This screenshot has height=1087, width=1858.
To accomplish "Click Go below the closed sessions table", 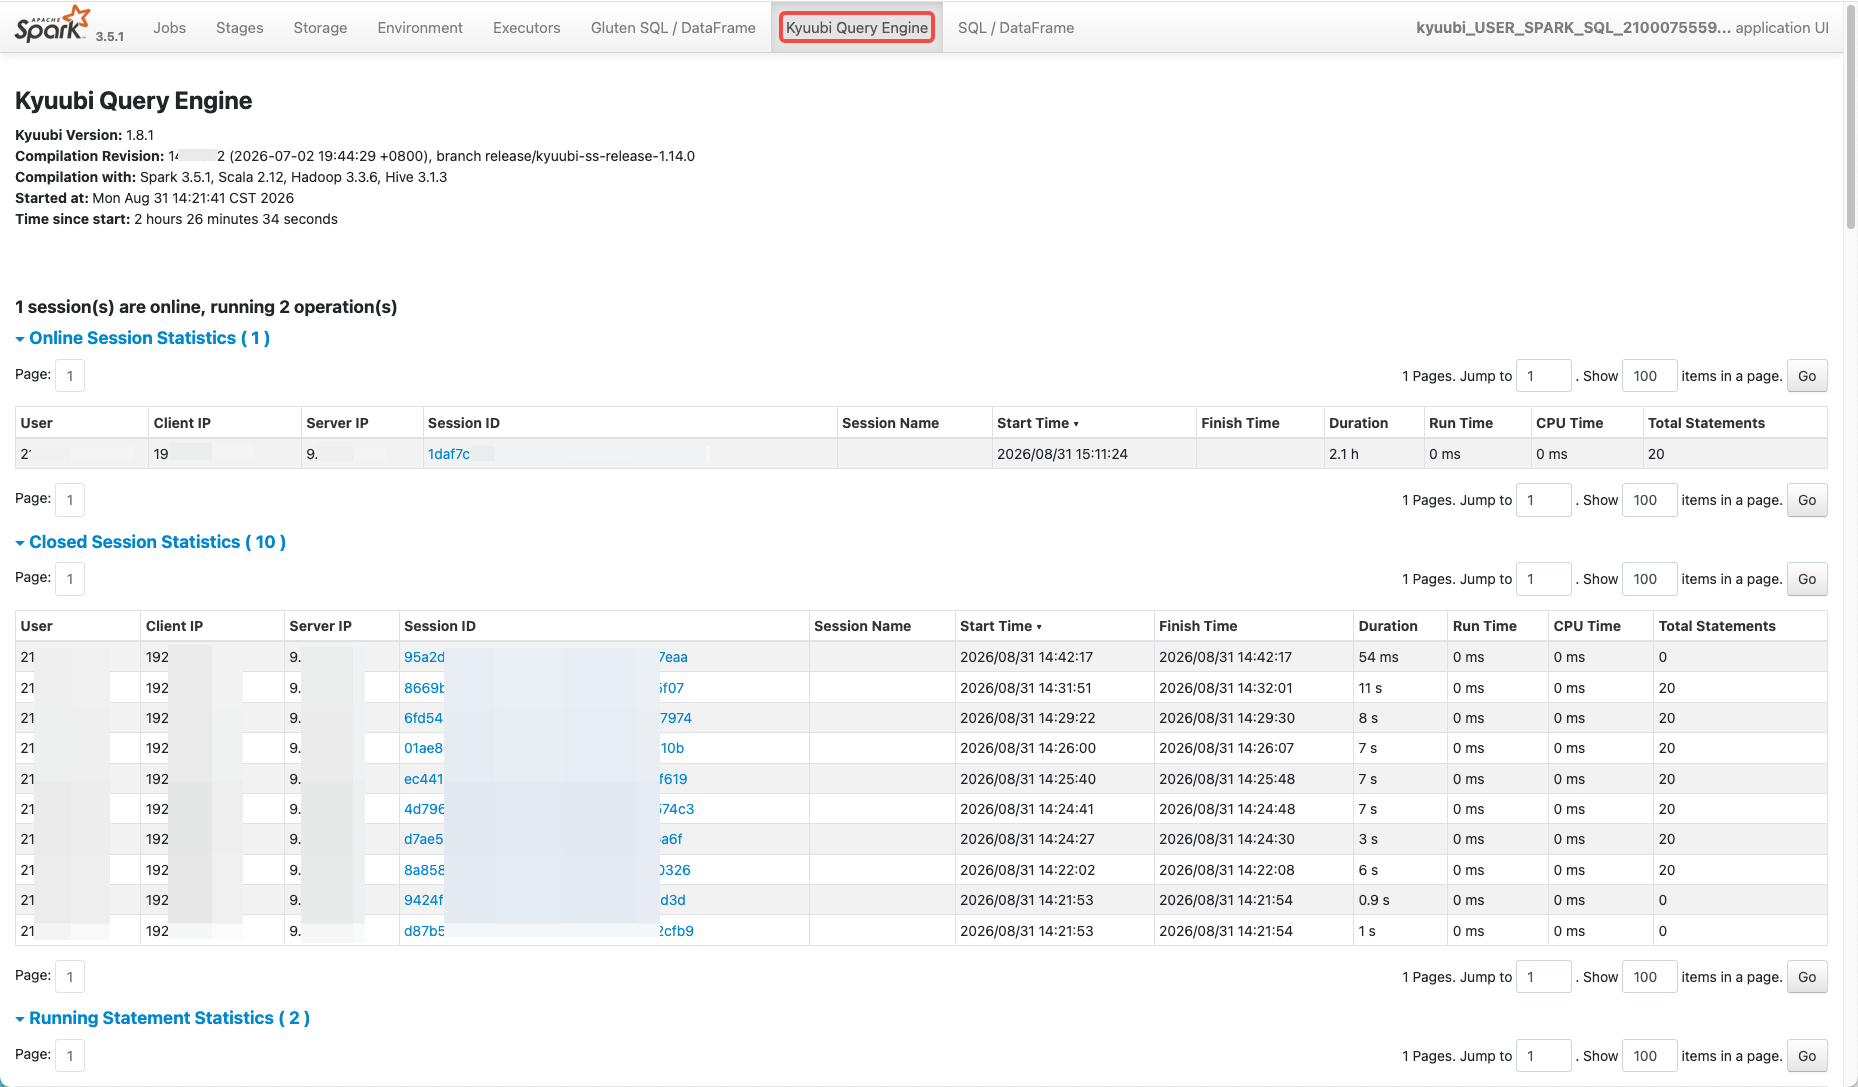I will [x=1807, y=977].
